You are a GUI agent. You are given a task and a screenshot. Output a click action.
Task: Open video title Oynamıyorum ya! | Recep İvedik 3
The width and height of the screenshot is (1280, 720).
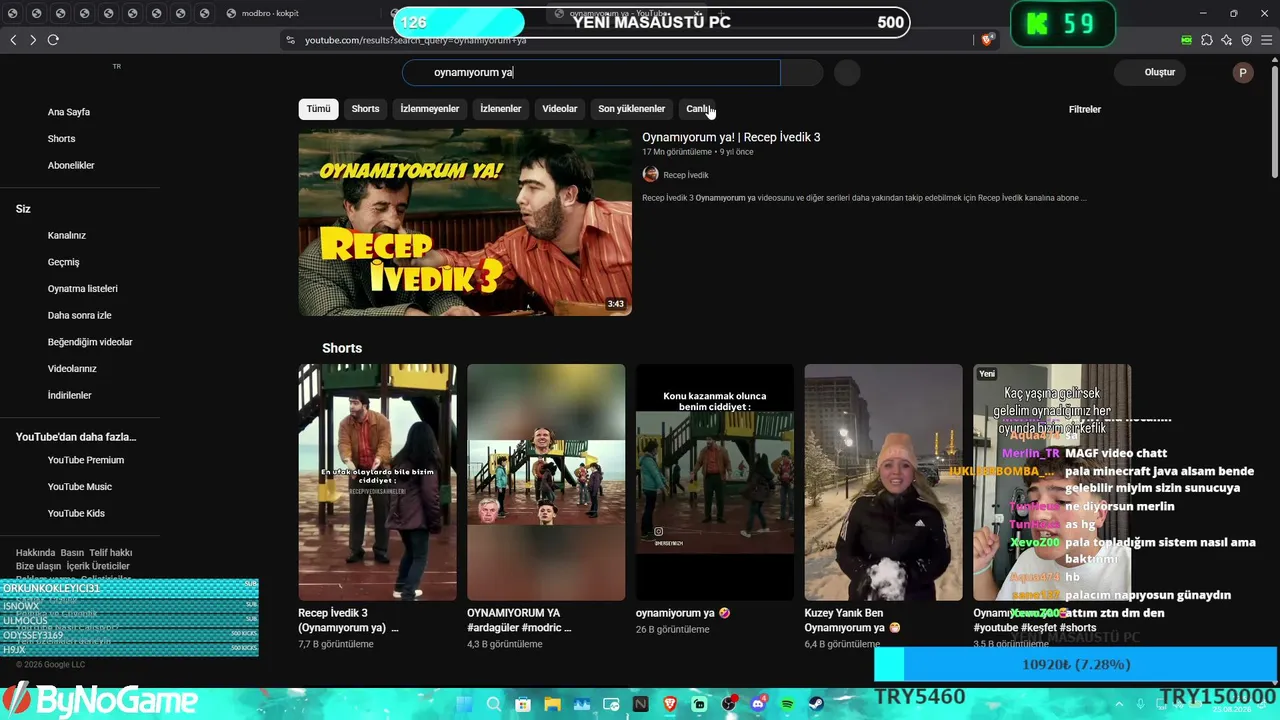point(731,137)
